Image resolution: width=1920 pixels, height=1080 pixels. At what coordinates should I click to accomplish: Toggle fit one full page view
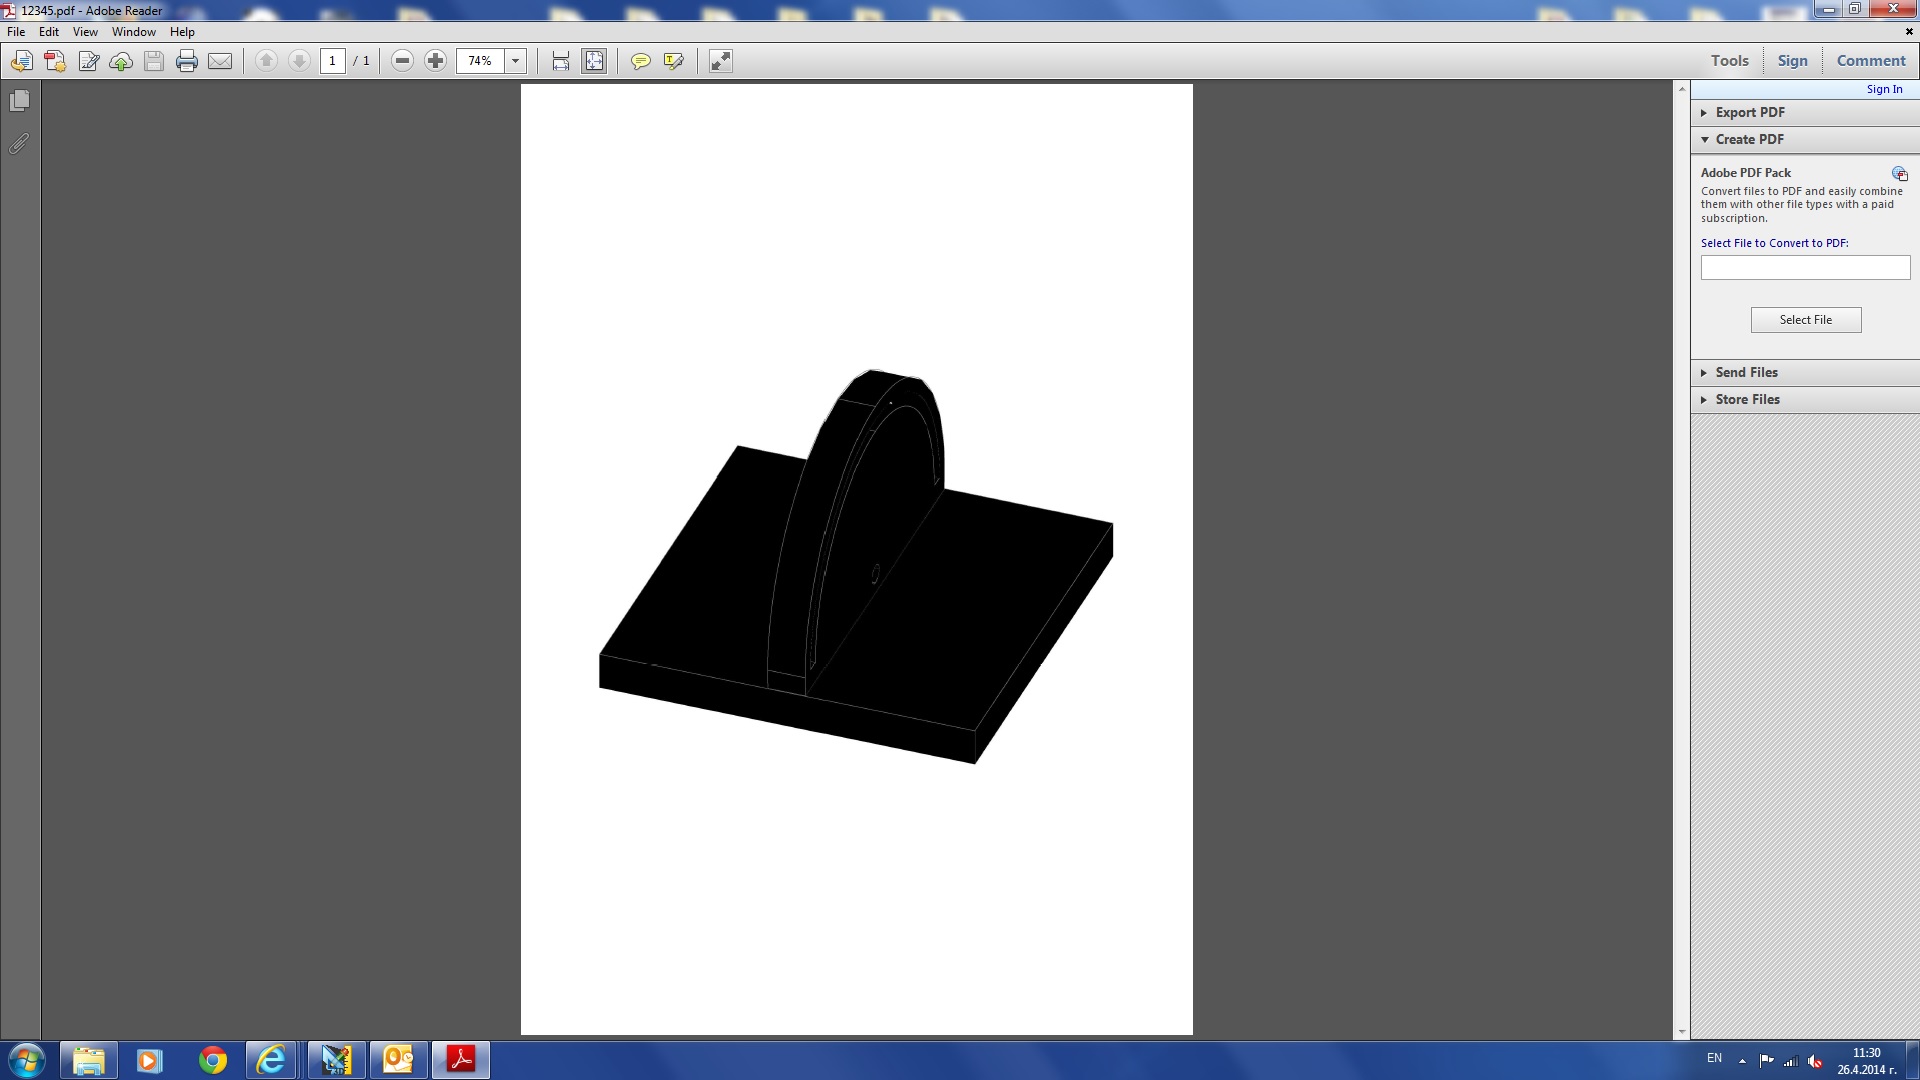594,62
